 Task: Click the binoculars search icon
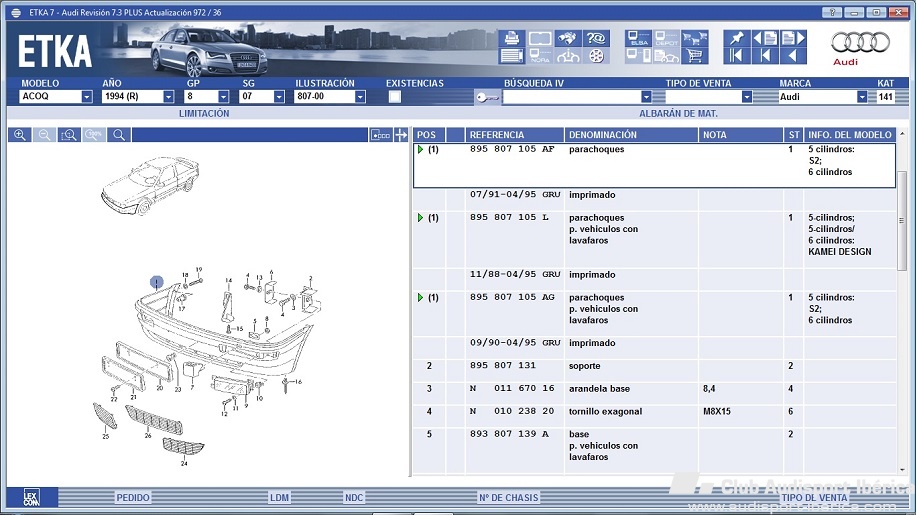pos(568,38)
